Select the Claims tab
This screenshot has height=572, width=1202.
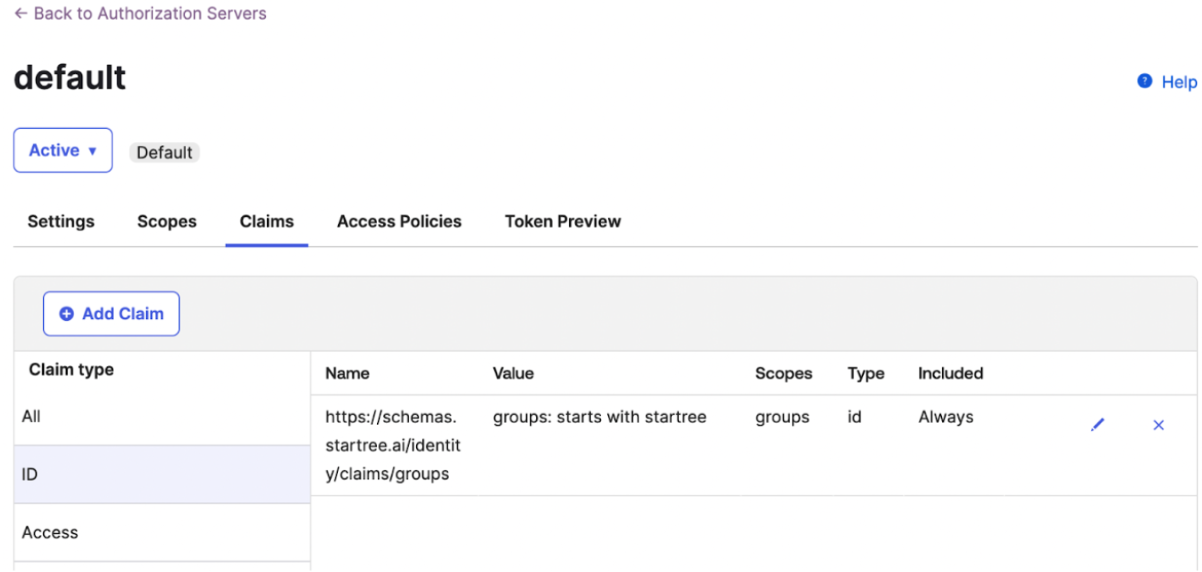tap(267, 221)
